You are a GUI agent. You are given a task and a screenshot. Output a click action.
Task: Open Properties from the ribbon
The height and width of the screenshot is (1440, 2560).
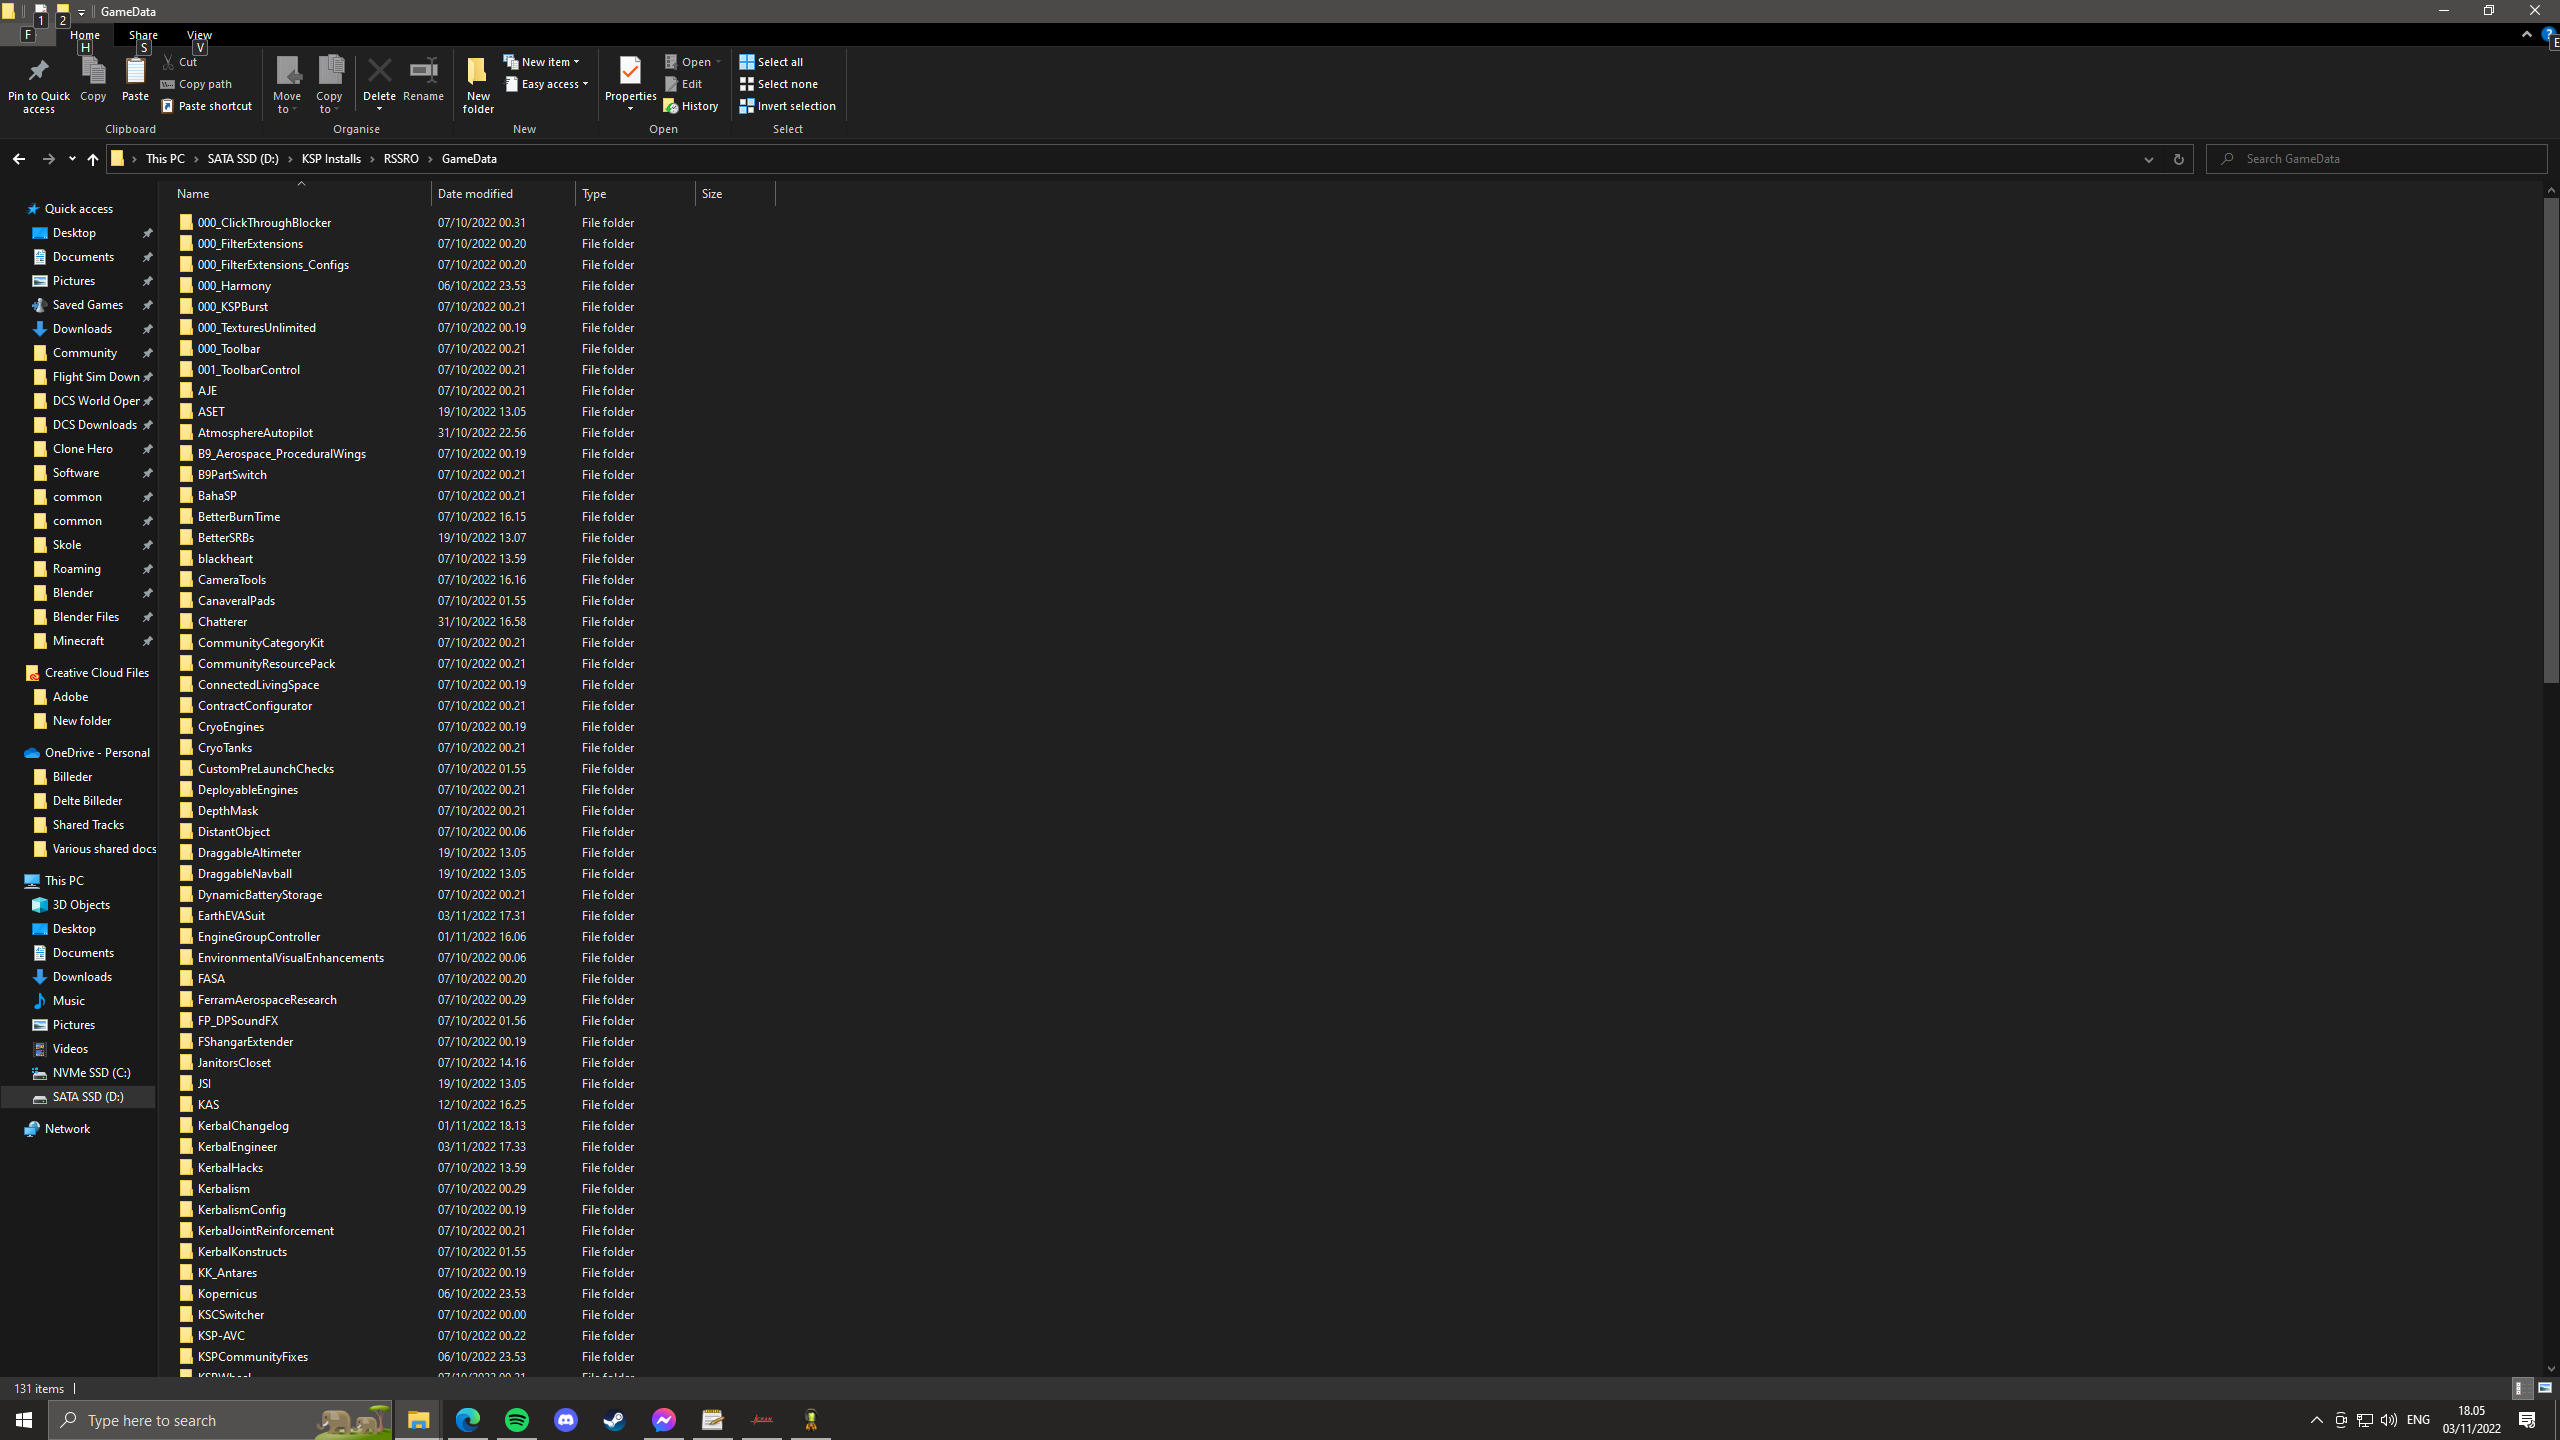pyautogui.click(x=630, y=72)
